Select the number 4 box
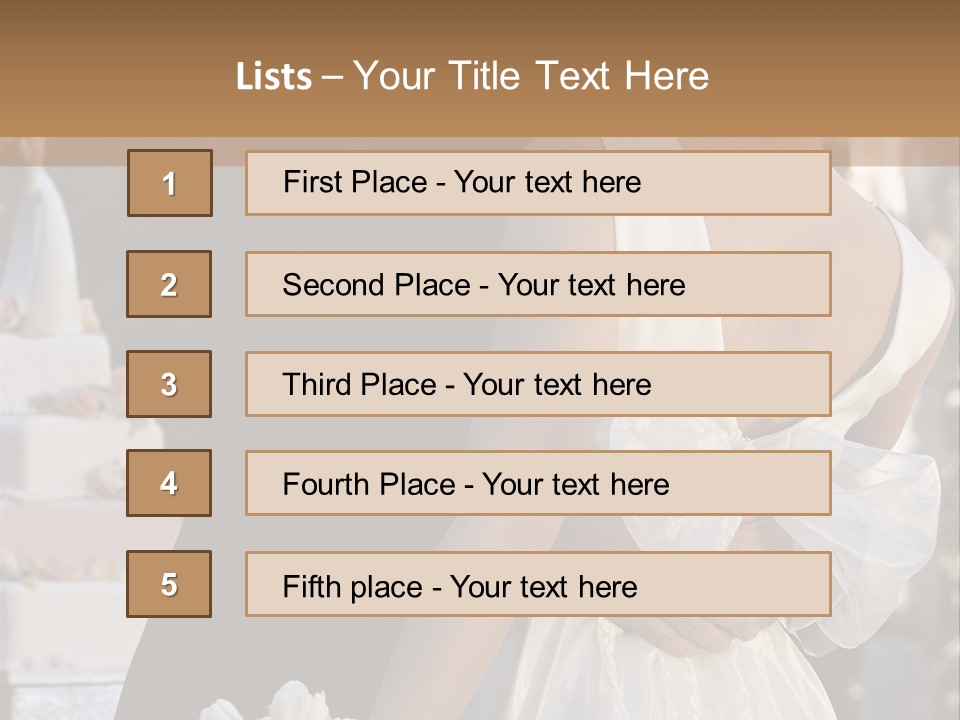 click(x=169, y=483)
